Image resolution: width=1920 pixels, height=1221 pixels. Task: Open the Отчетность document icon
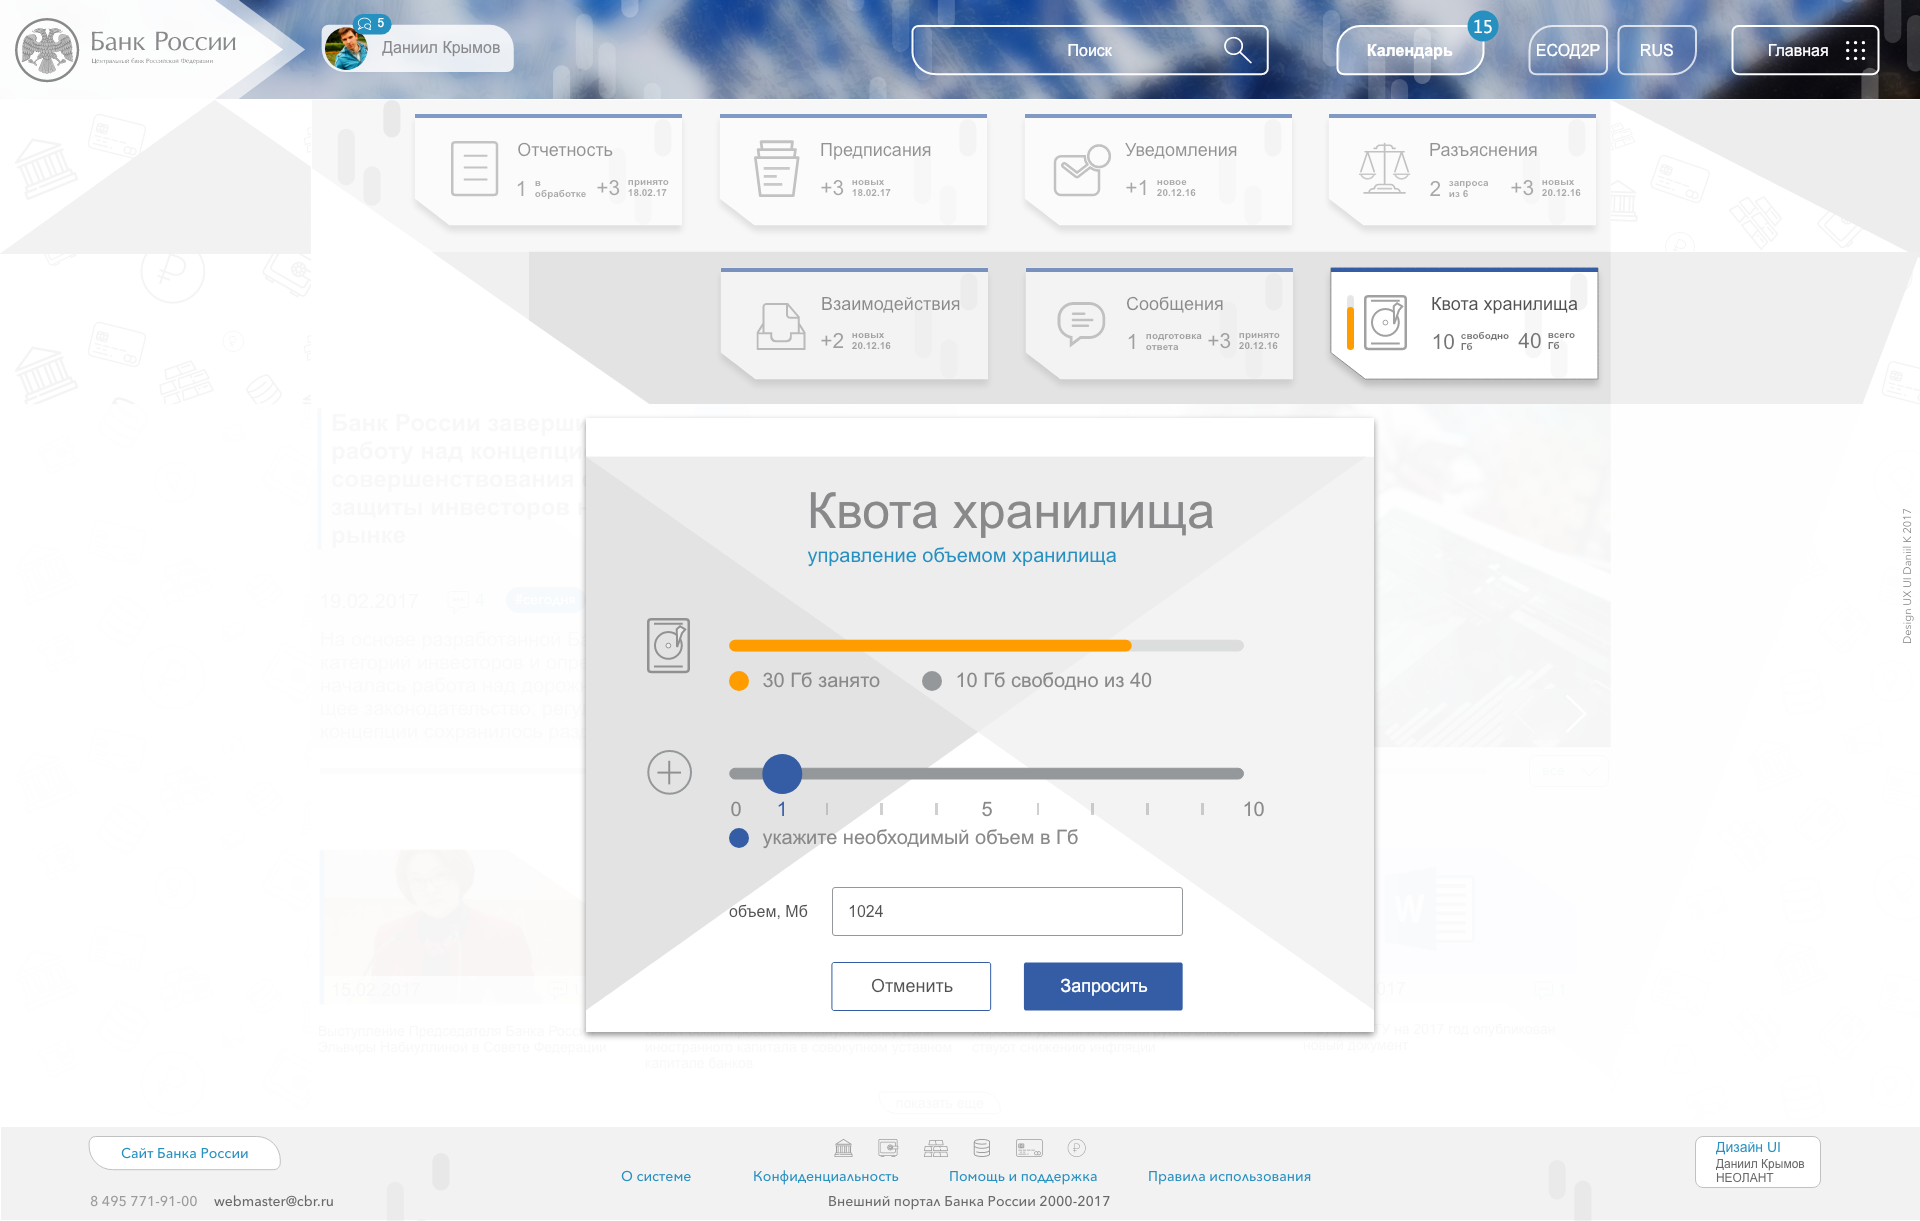(475, 168)
